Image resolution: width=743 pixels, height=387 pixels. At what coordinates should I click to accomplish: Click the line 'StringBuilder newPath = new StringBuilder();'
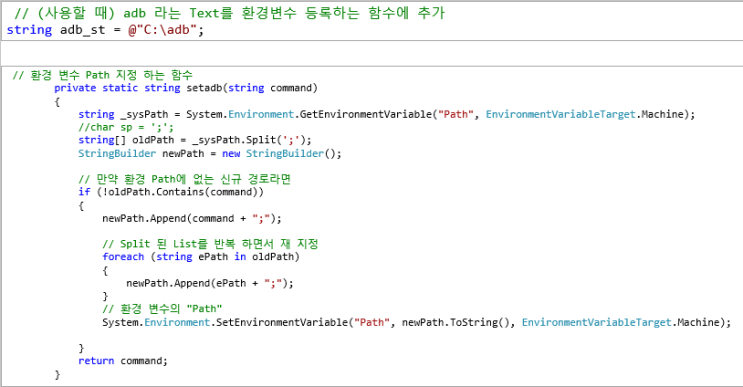(209, 153)
